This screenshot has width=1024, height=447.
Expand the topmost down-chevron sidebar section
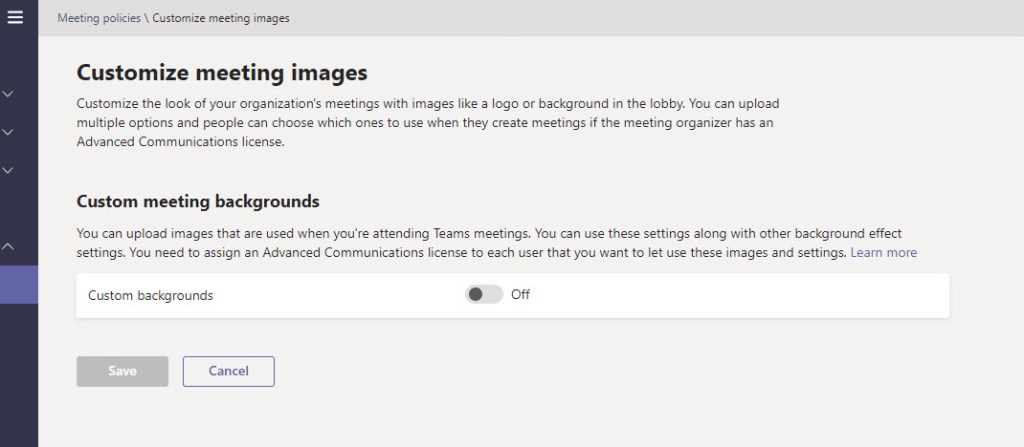pos(8,94)
